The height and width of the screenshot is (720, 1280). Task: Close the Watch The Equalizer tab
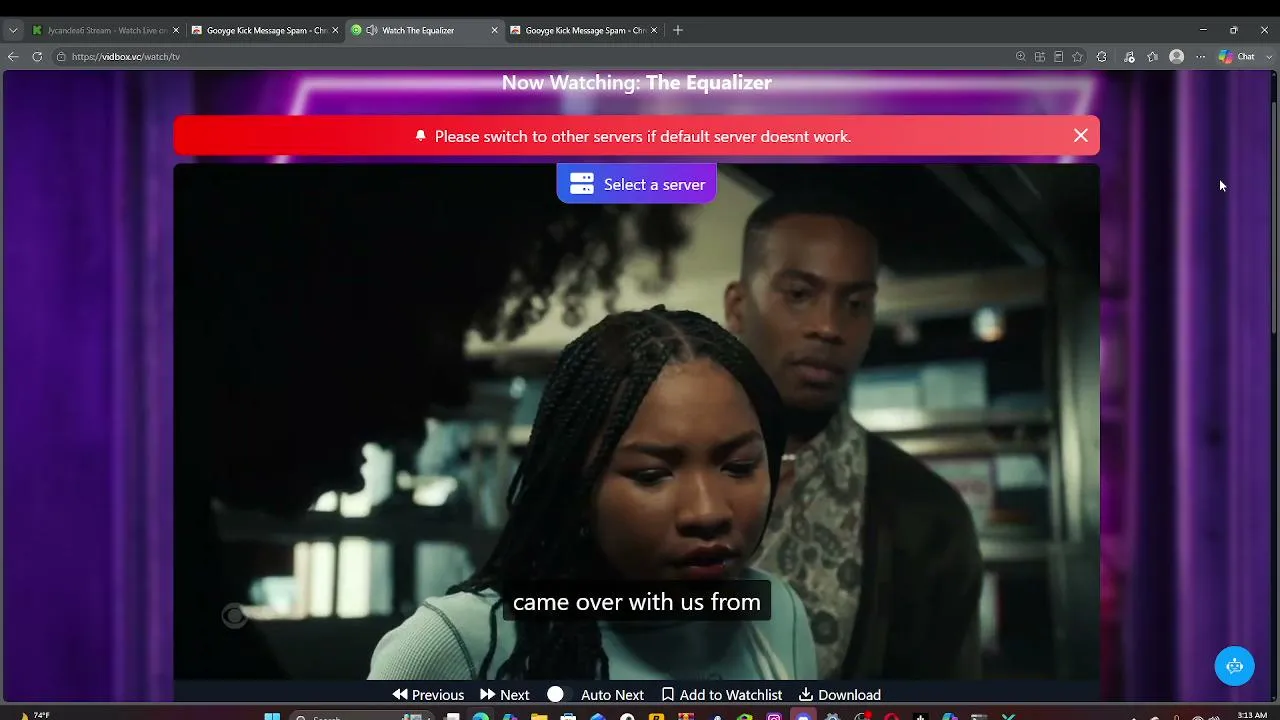point(494,30)
